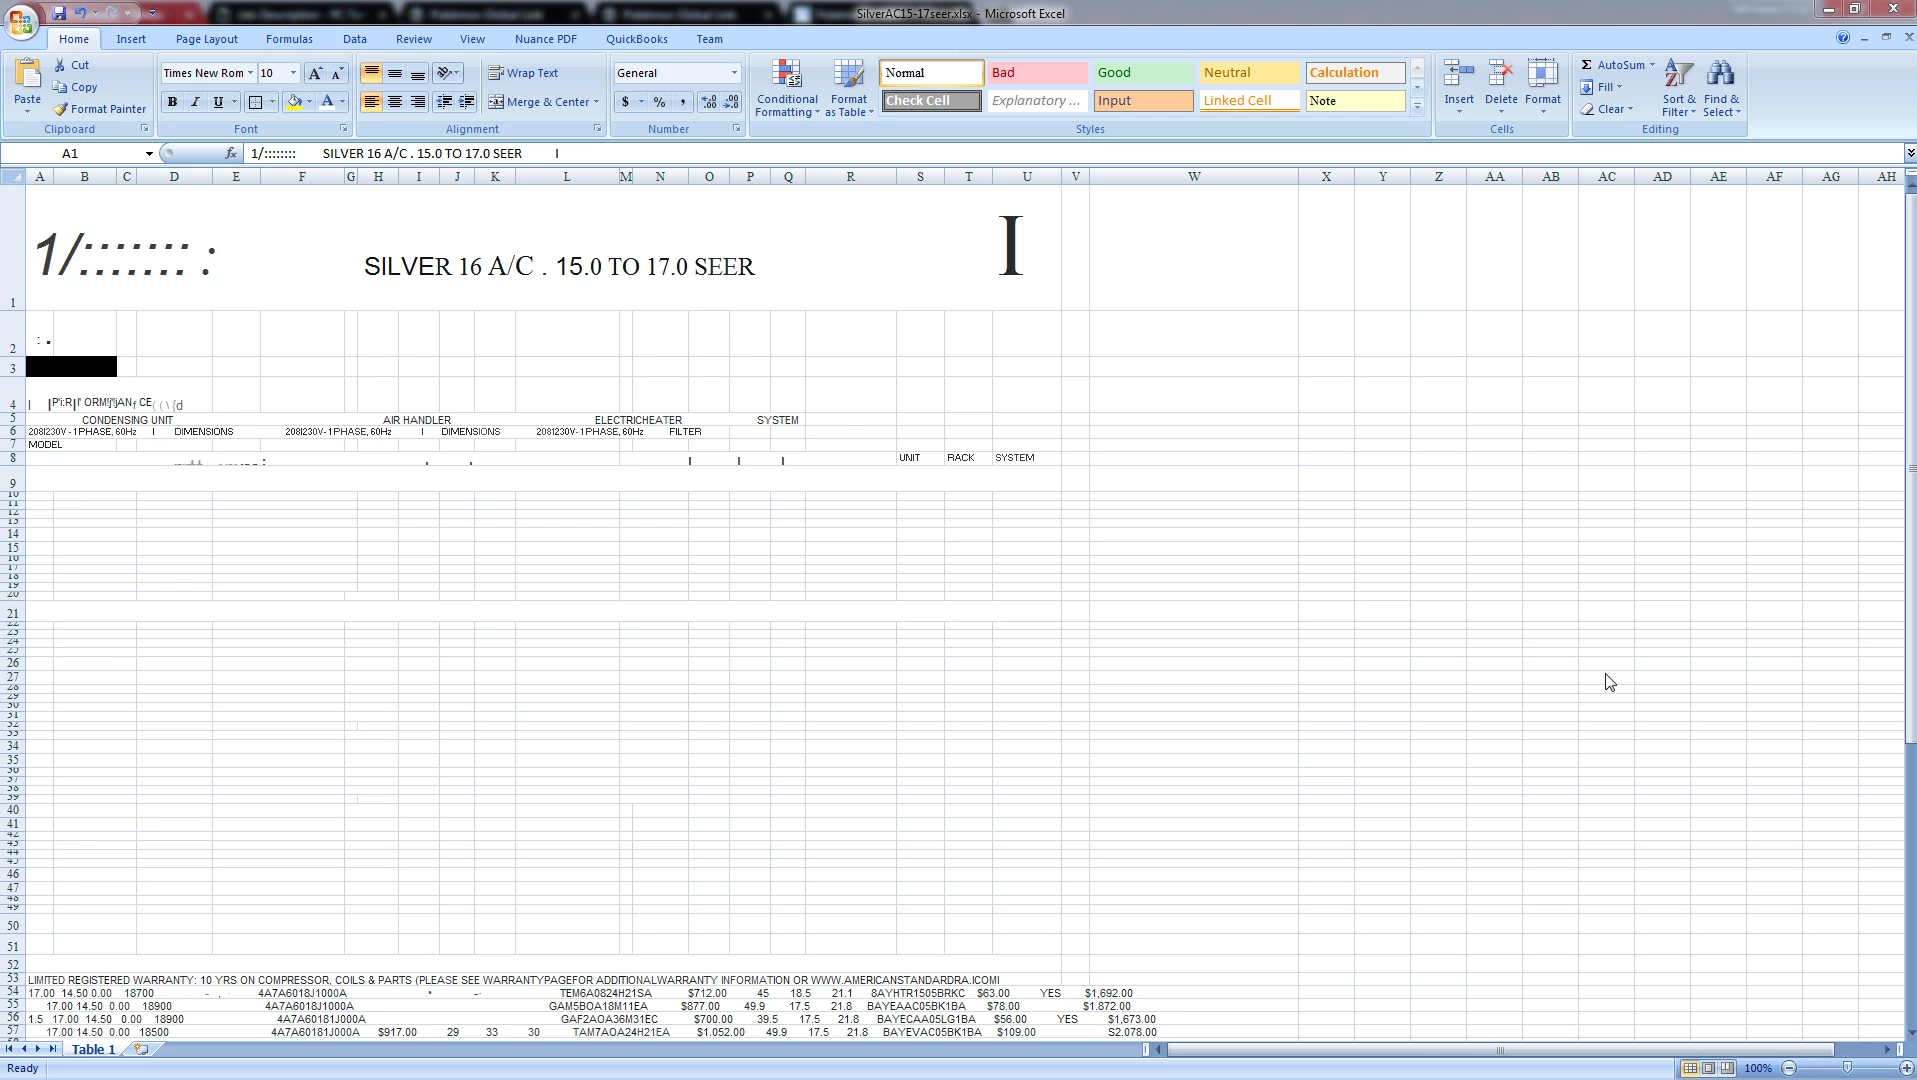Image resolution: width=1917 pixels, height=1080 pixels.
Task: Apply Comma Style
Action: (683, 102)
